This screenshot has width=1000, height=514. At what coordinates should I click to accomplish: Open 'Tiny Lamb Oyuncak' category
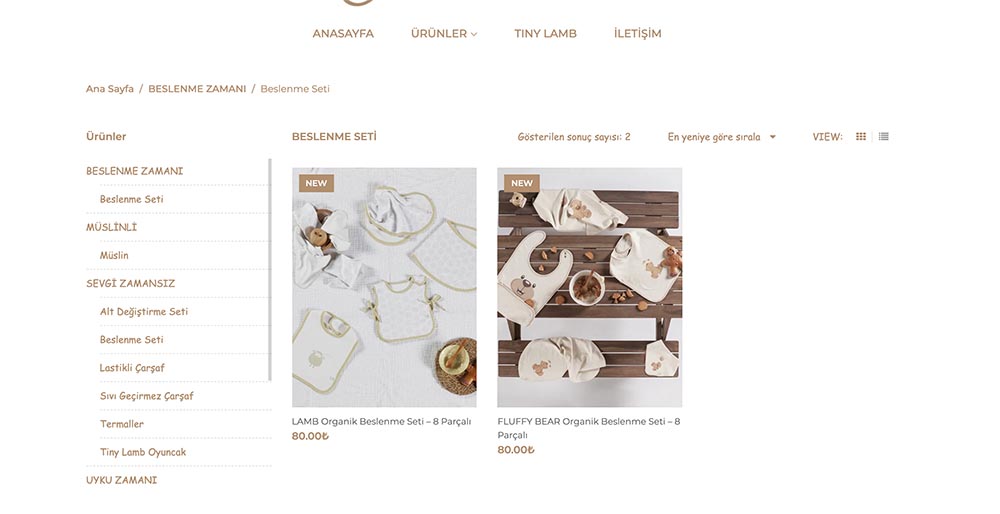143,452
